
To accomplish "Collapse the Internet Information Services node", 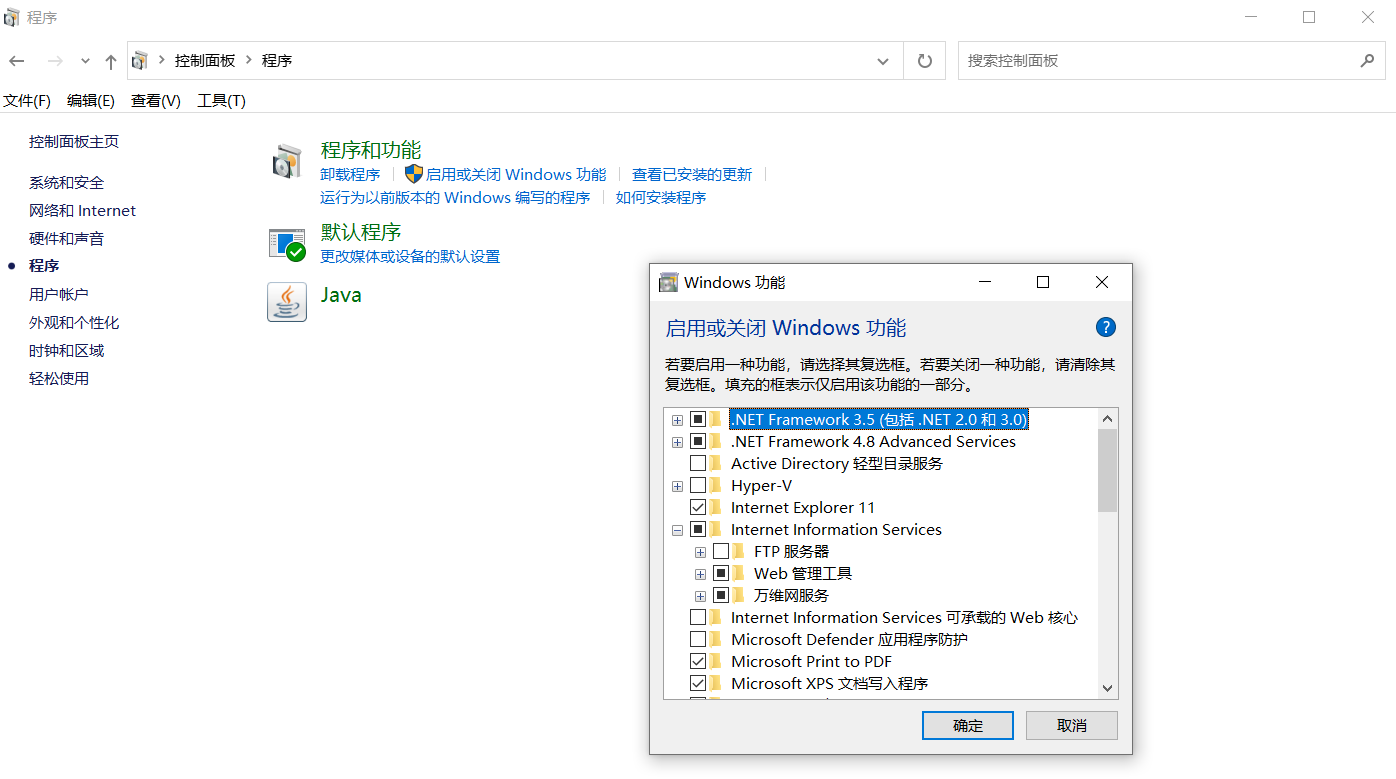I will [678, 530].
